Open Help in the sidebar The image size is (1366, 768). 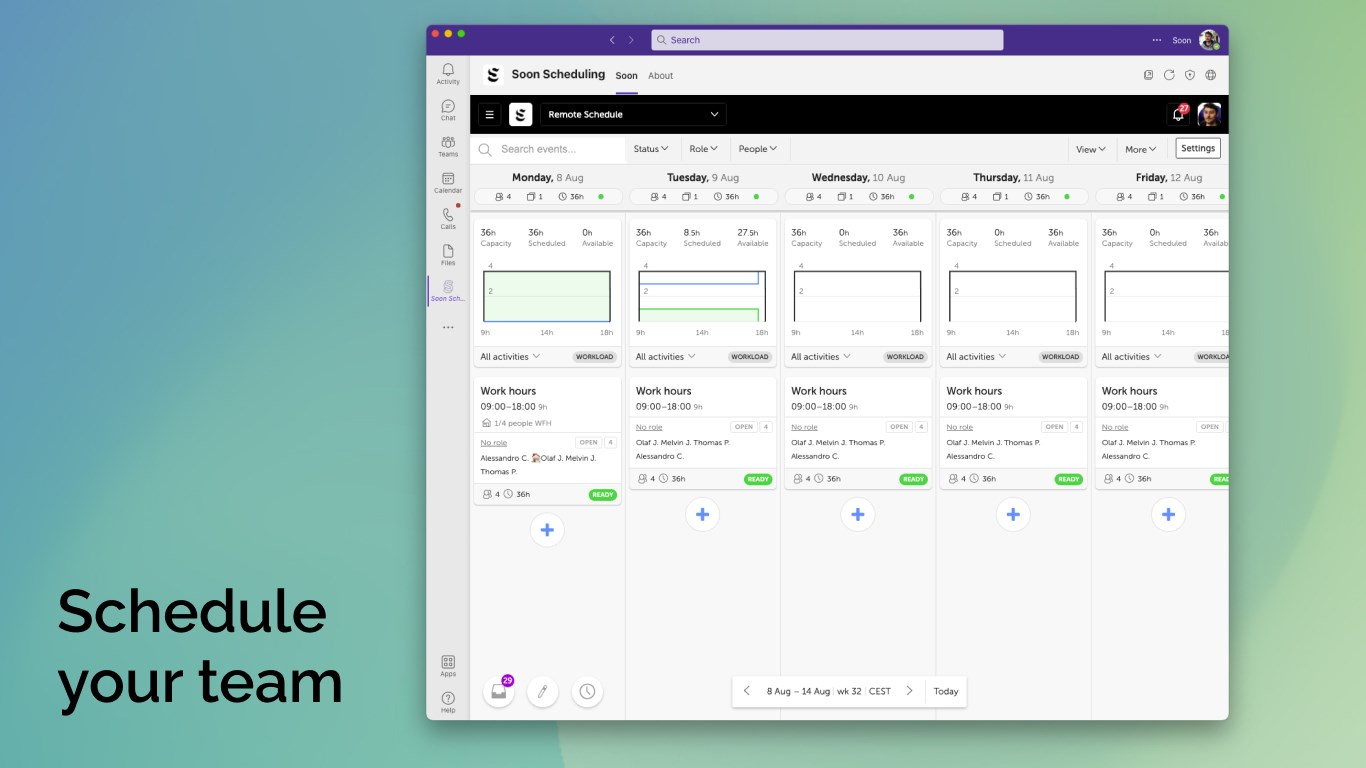click(448, 702)
